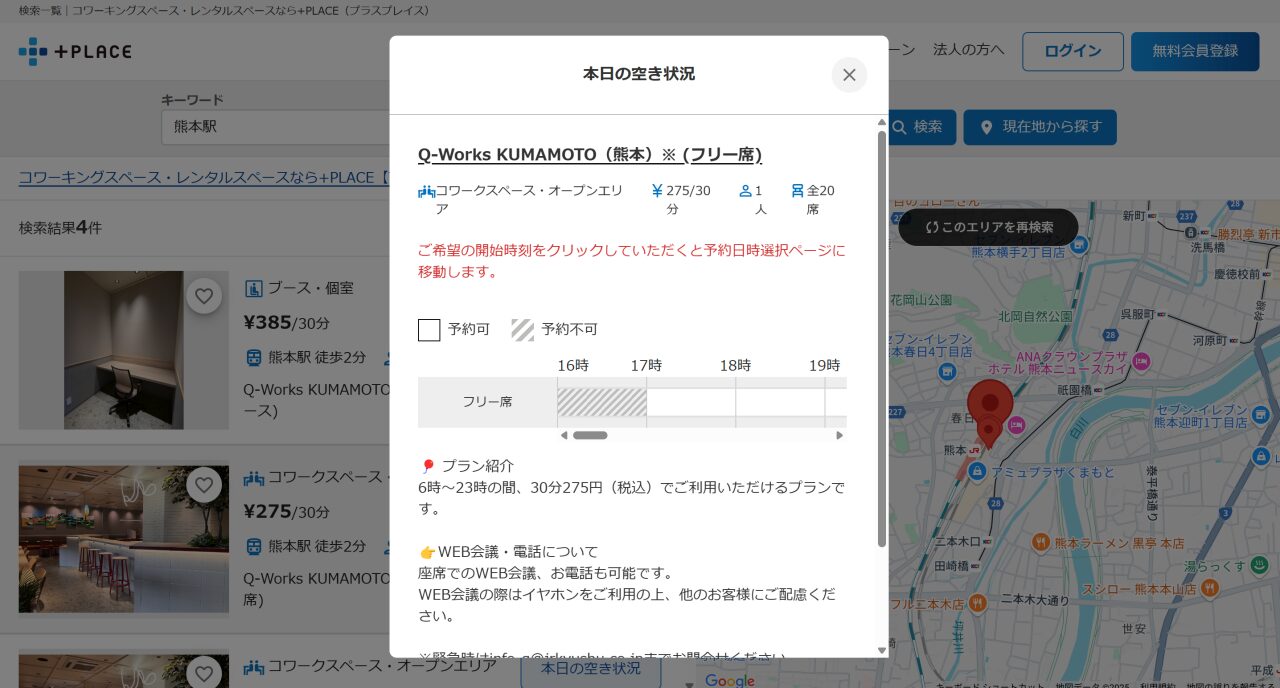Click the ログイン button
This screenshot has height=688, width=1280.
coord(1073,51)
